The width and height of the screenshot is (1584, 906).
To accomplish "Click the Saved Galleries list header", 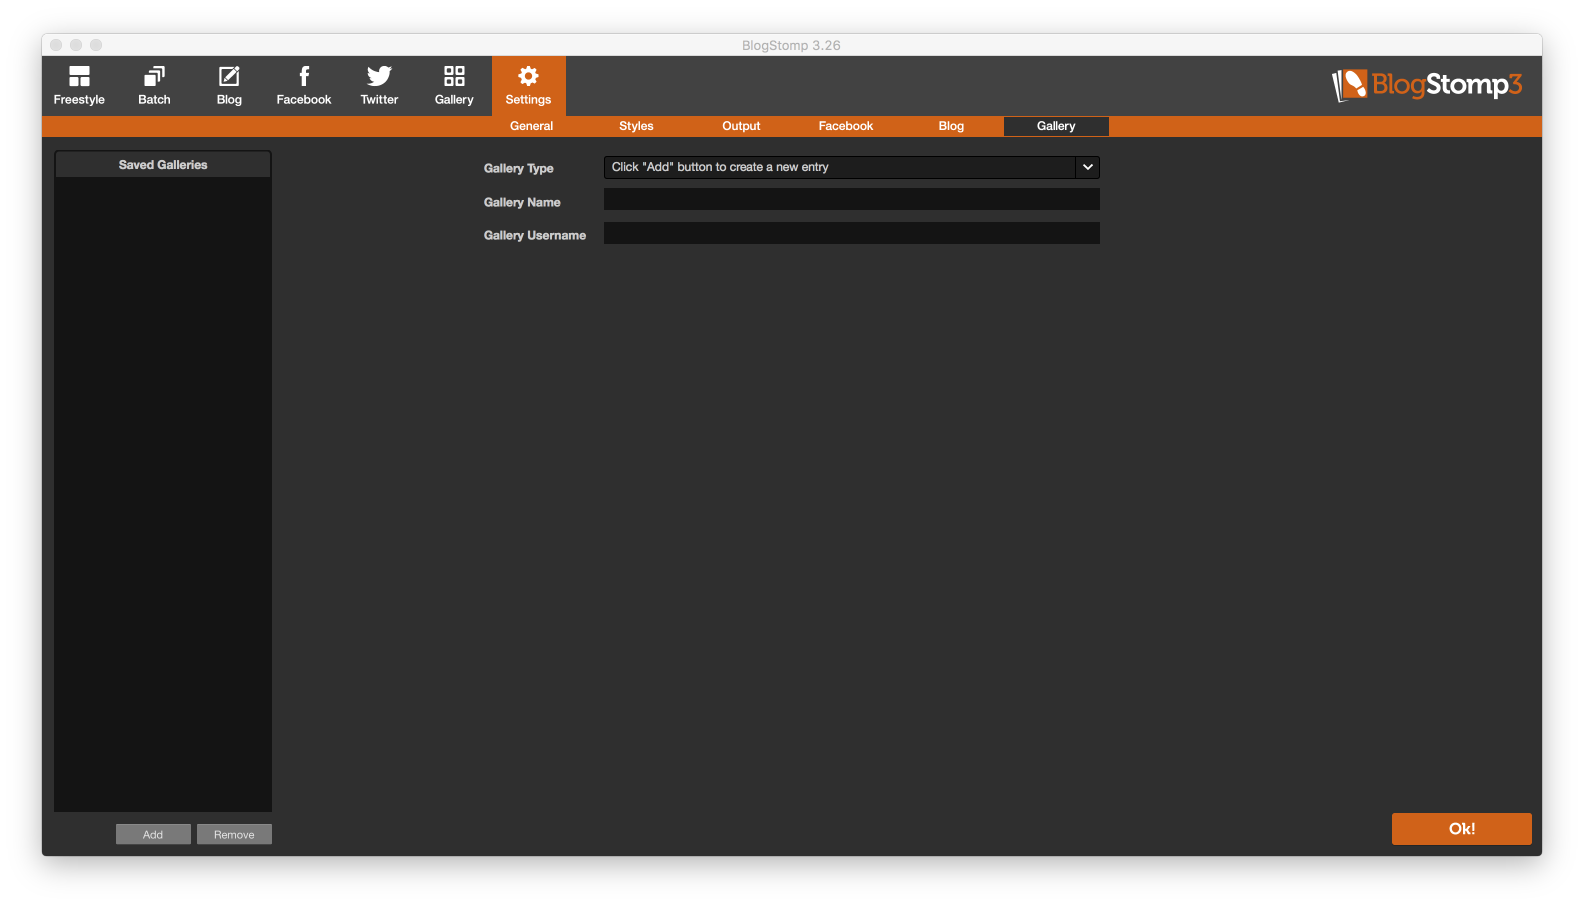I will [x=163, y=165].
